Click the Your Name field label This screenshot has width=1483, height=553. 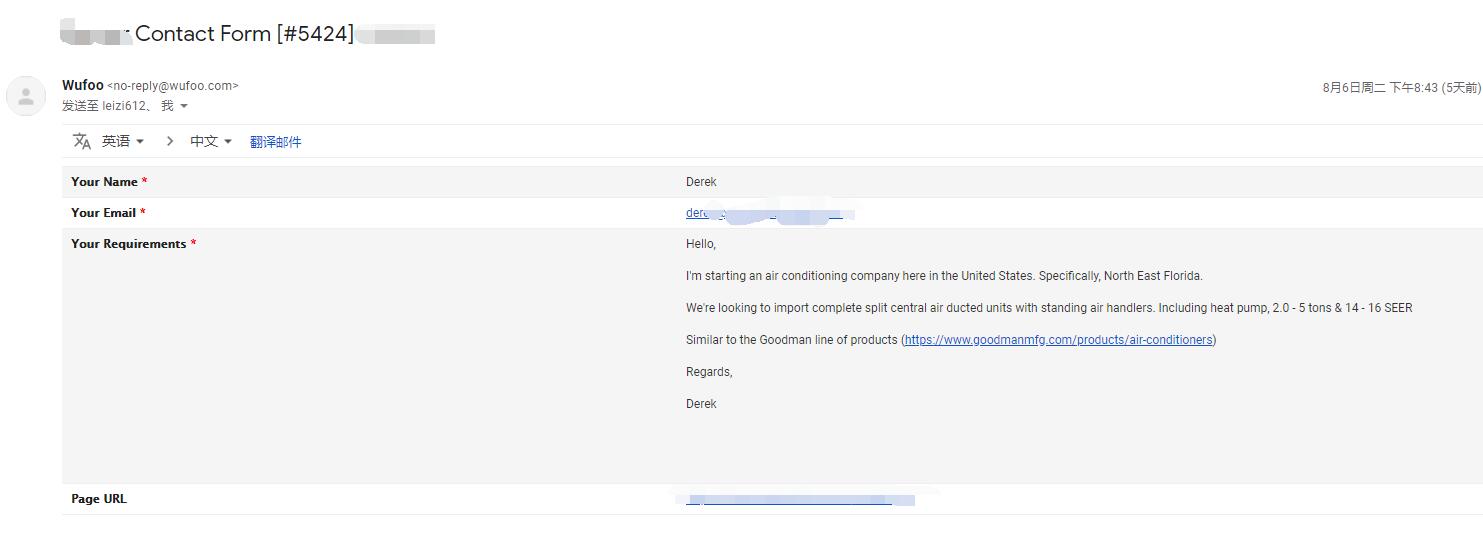tap(104, 182)
